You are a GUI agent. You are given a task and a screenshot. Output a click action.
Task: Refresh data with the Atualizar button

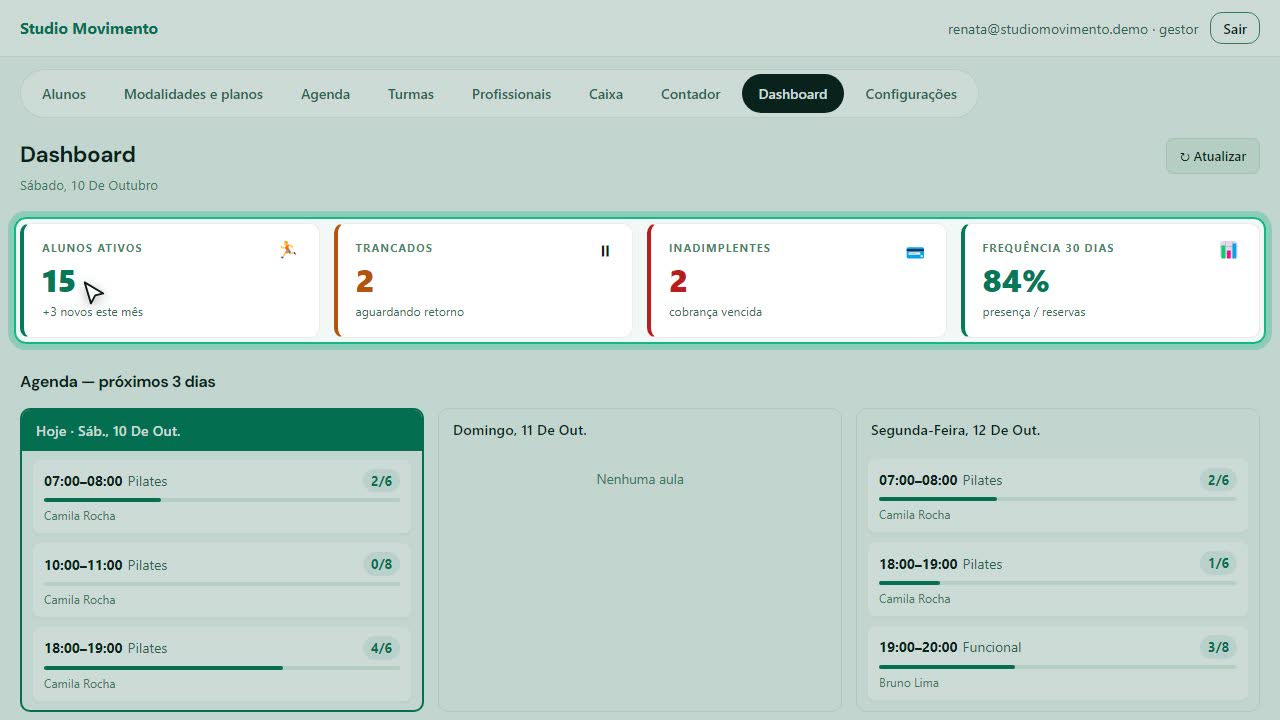pyautogui.click(x=1213, y=156)
